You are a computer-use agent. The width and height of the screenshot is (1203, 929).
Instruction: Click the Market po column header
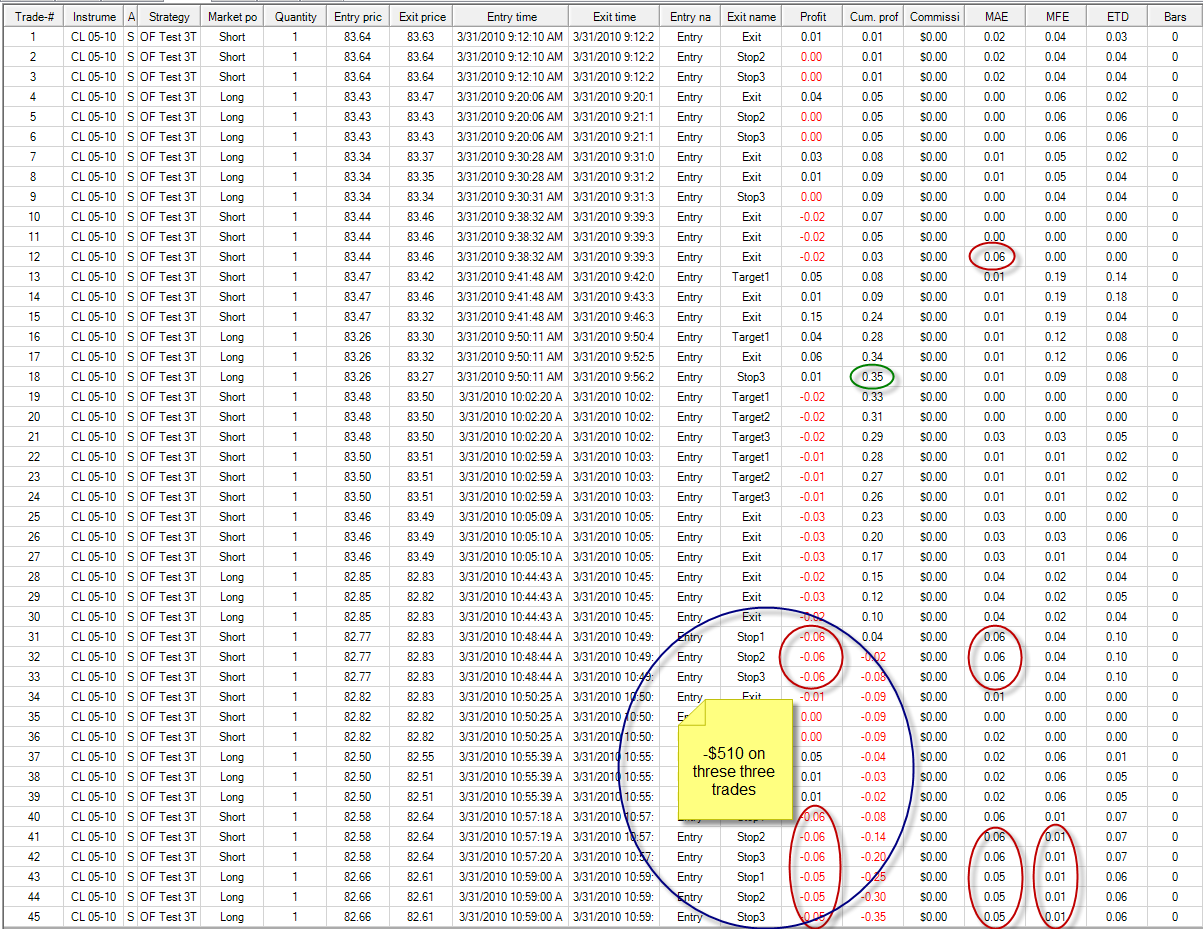pos(232,17)
